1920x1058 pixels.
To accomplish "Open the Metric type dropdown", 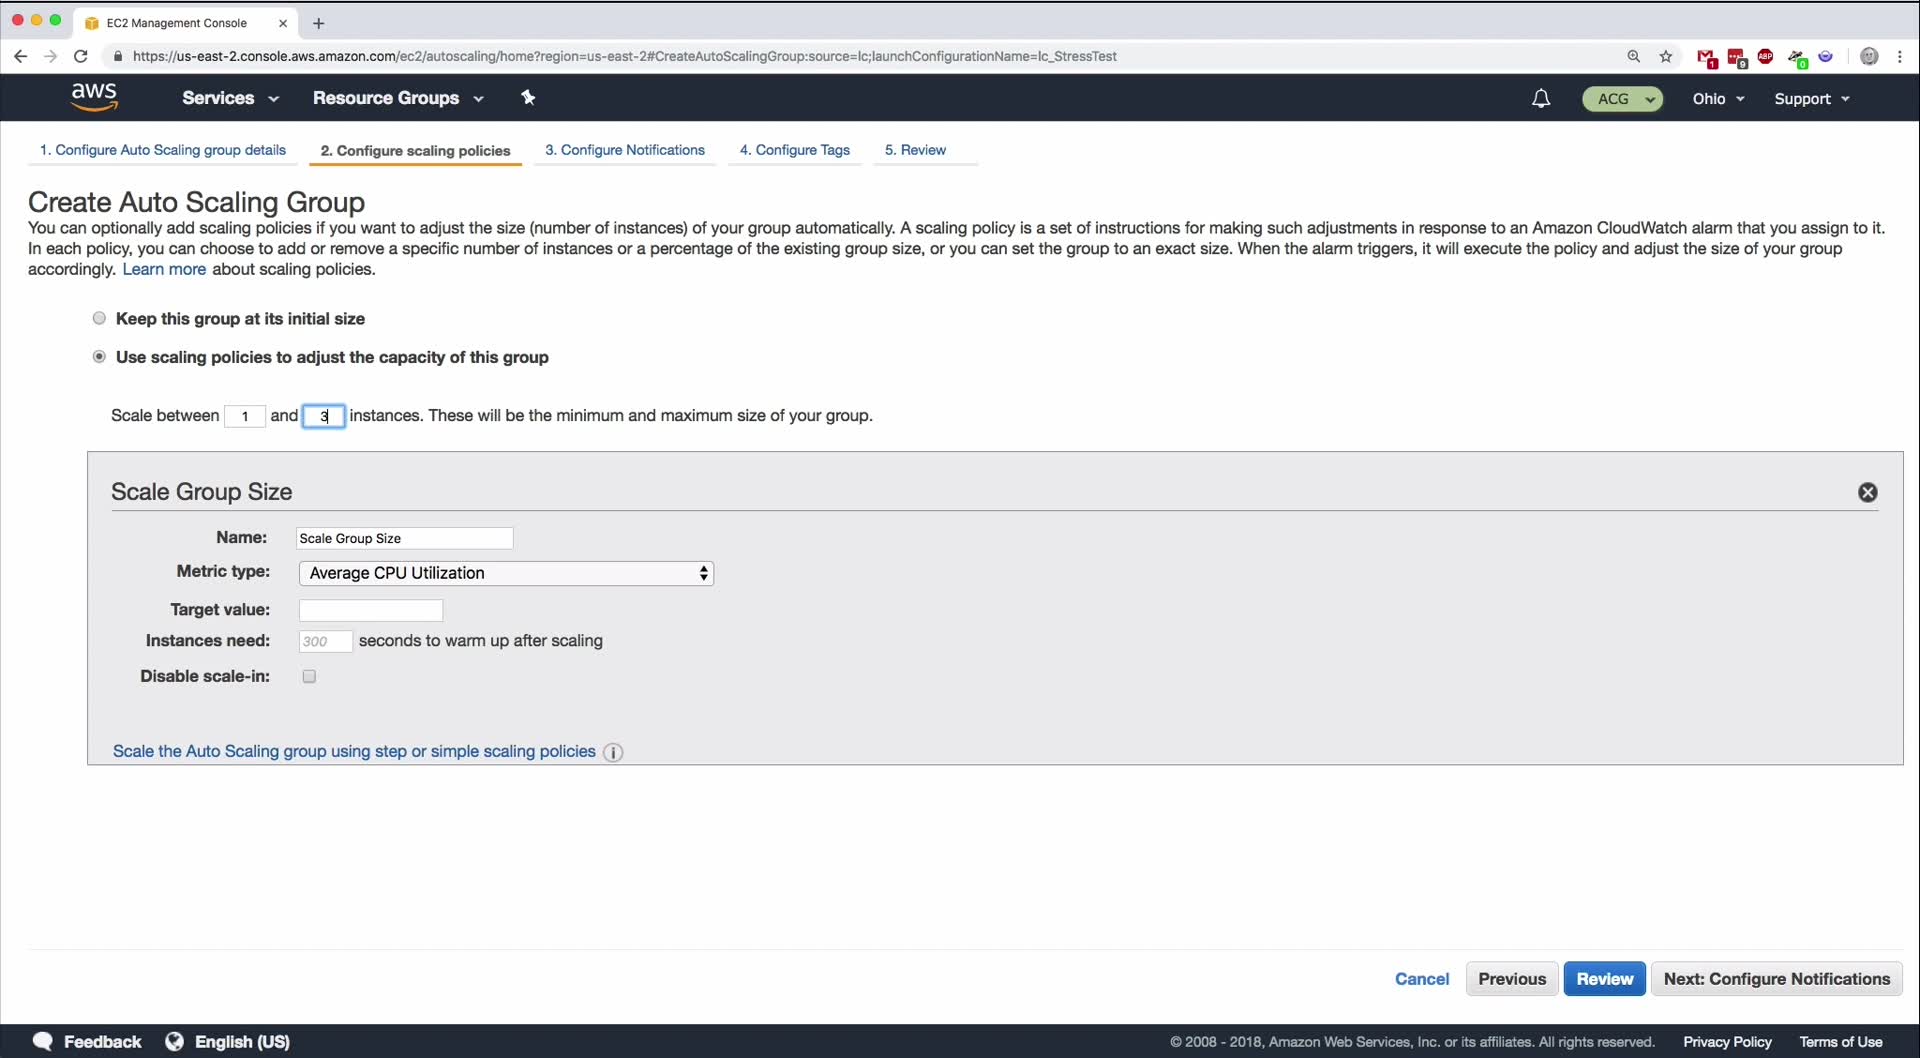I will tap(506, 573).
